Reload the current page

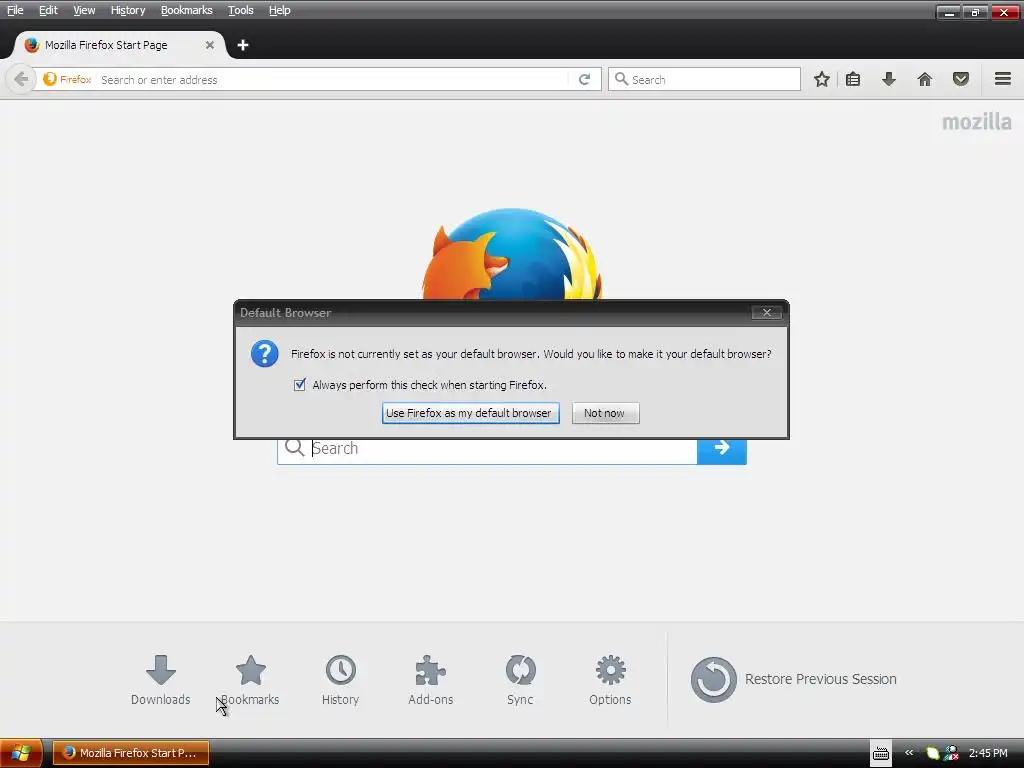click(584, 80)
